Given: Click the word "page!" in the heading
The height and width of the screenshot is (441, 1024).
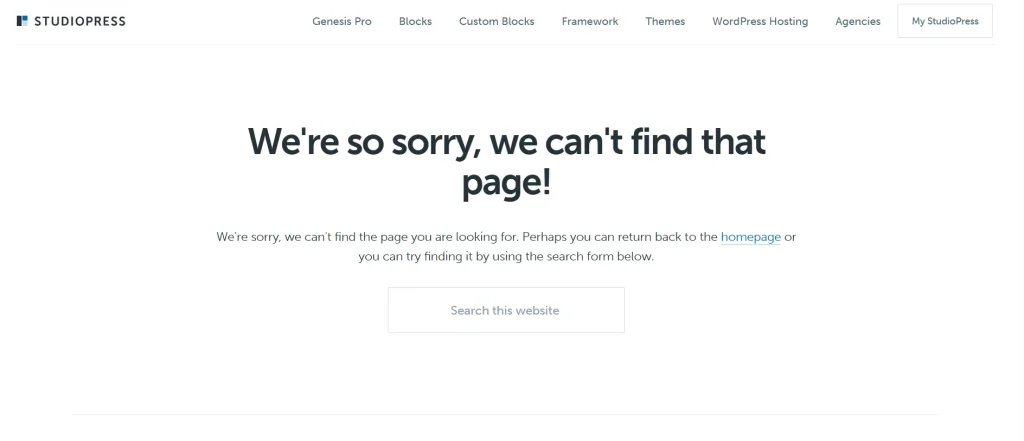Looking at the screenshot, I should tap(506, 183).
